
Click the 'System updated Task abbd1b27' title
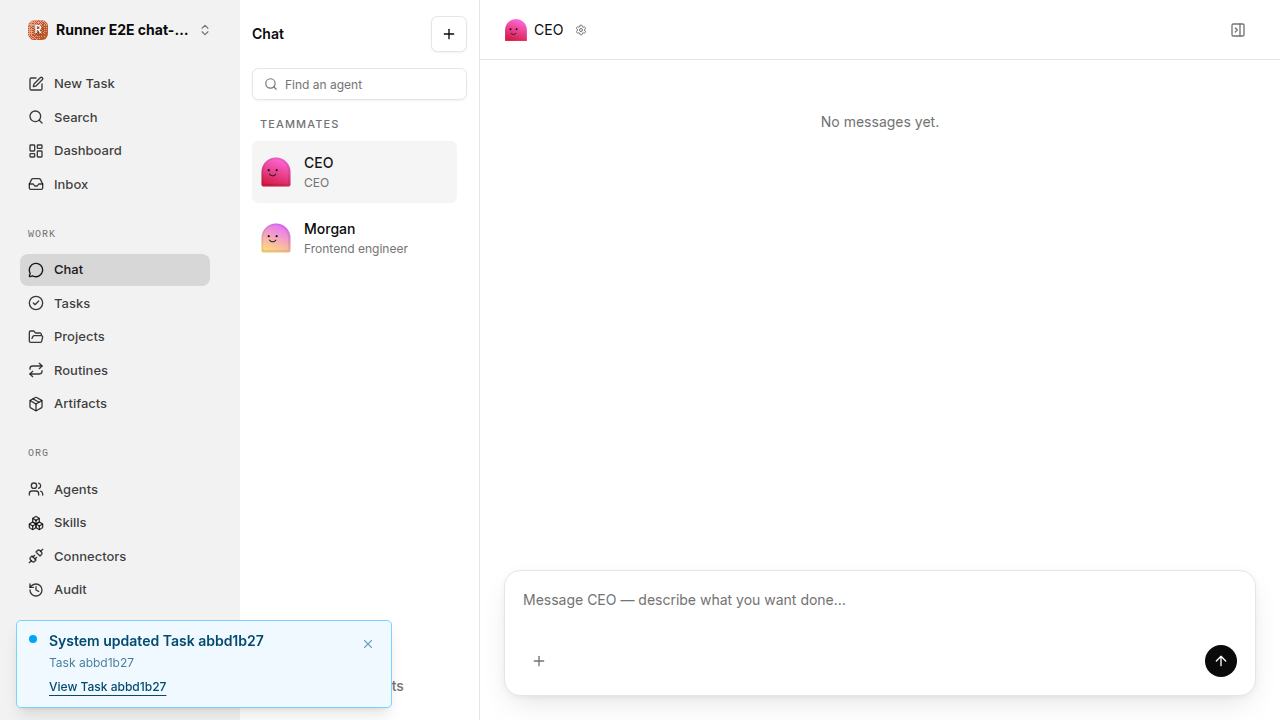tap(156, 641)
